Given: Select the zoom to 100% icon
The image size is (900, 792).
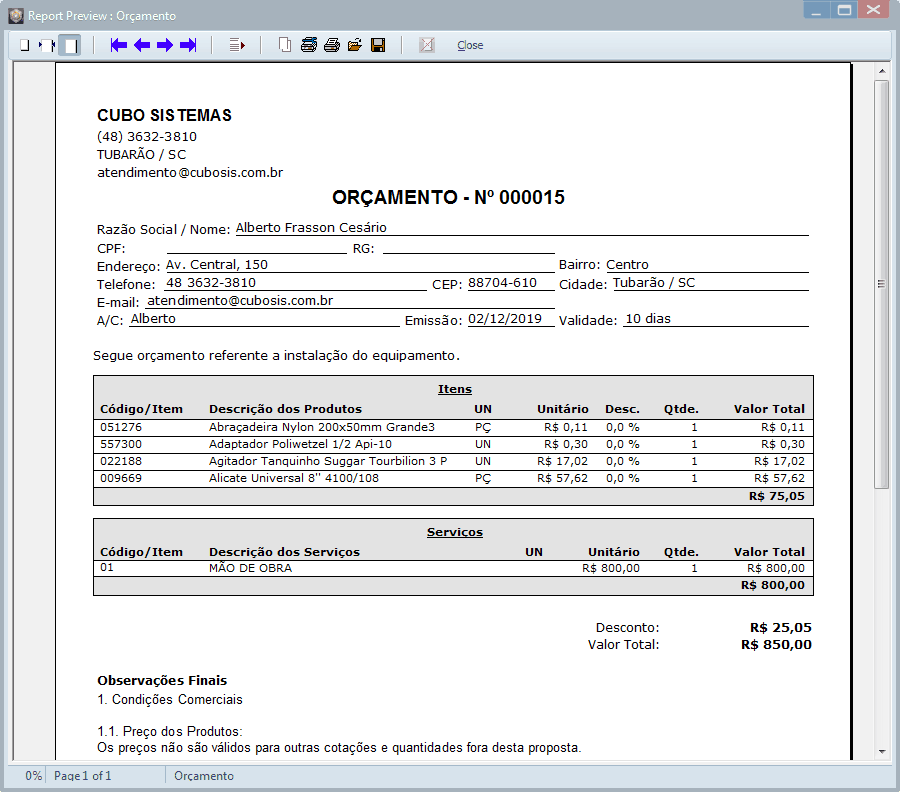Looking at the screenshot, I should pyautogui.click(x=47, y=45).
